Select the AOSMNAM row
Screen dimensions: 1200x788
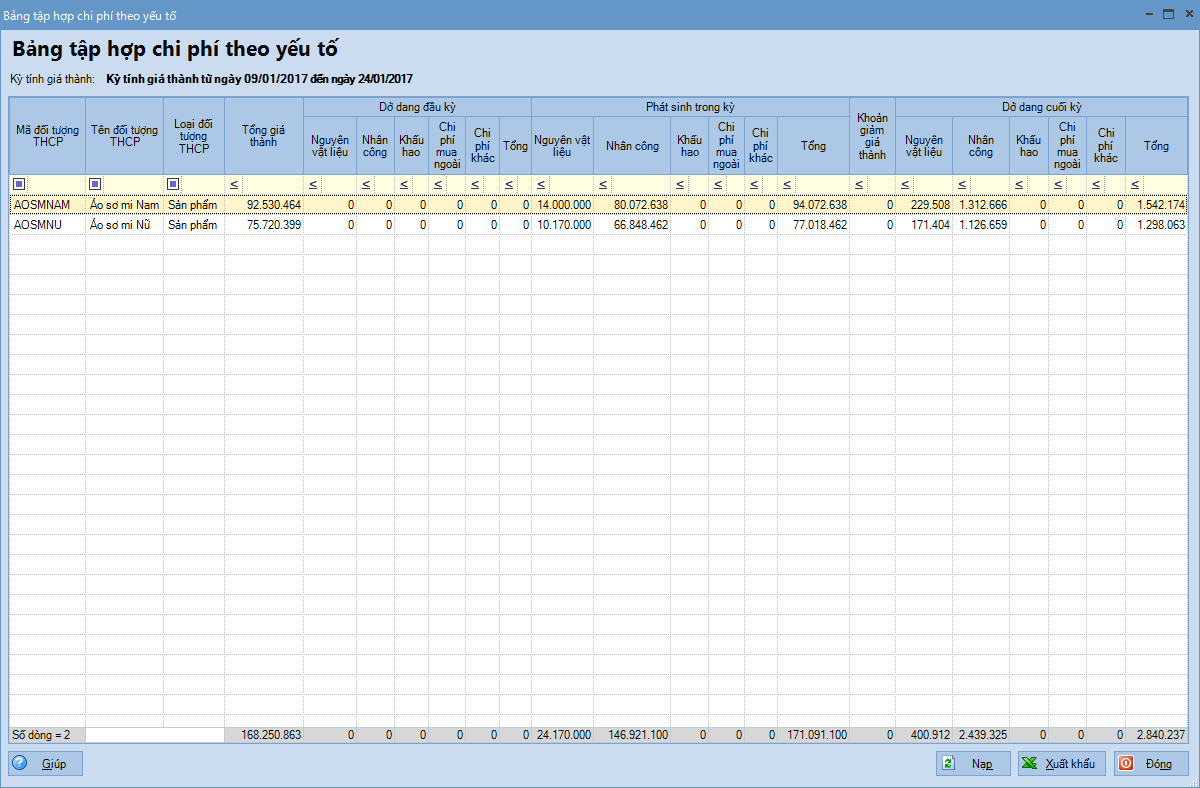[x=47, y=204]
